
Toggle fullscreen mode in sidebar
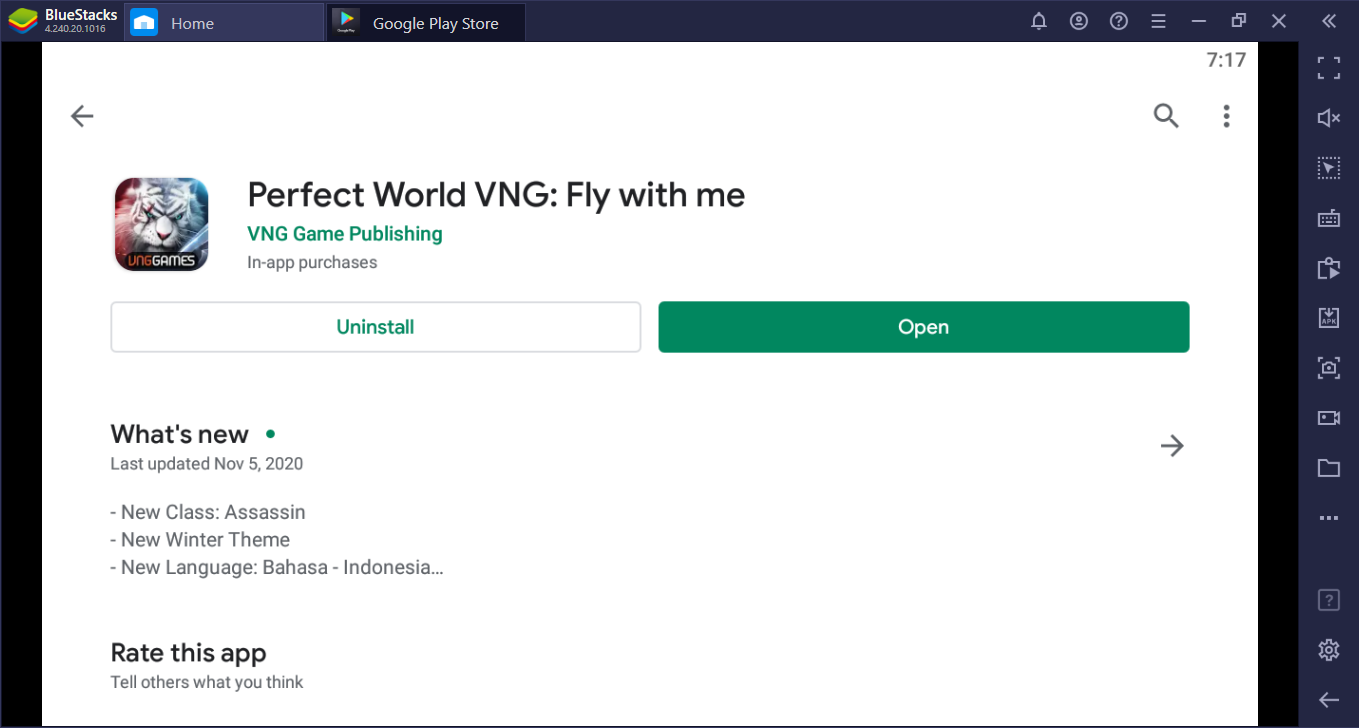click(1328, 68)
